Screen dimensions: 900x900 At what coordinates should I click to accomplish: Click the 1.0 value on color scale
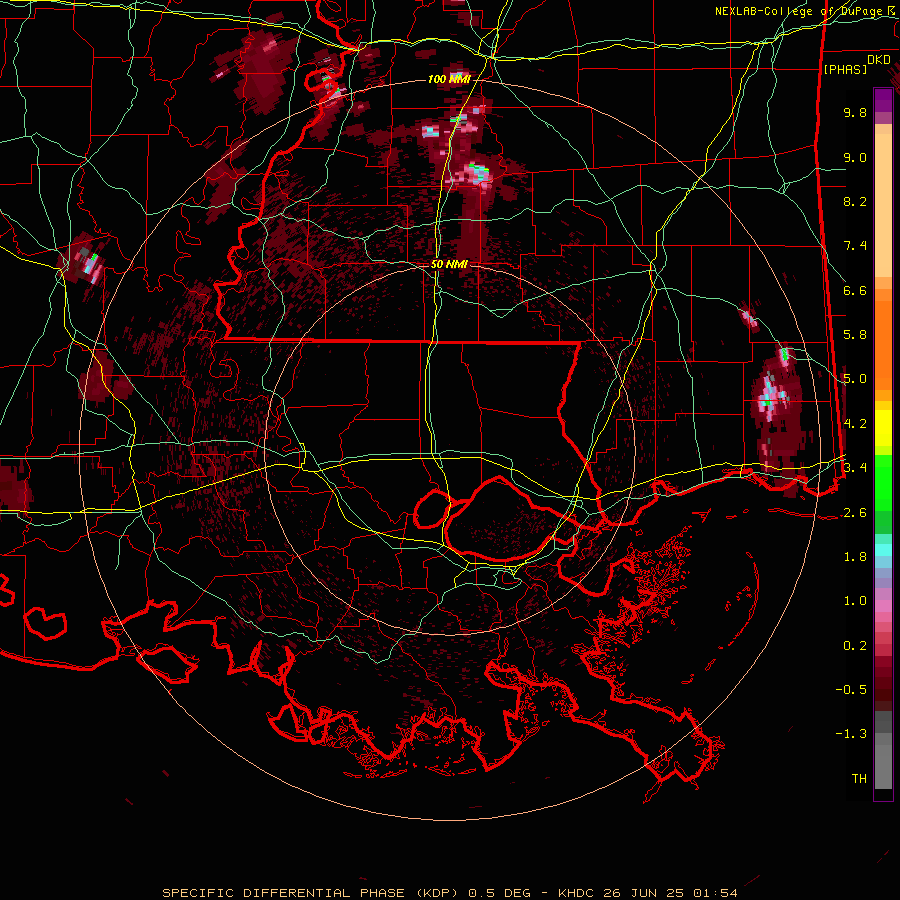pyautogui.click(x=855, y=601)
